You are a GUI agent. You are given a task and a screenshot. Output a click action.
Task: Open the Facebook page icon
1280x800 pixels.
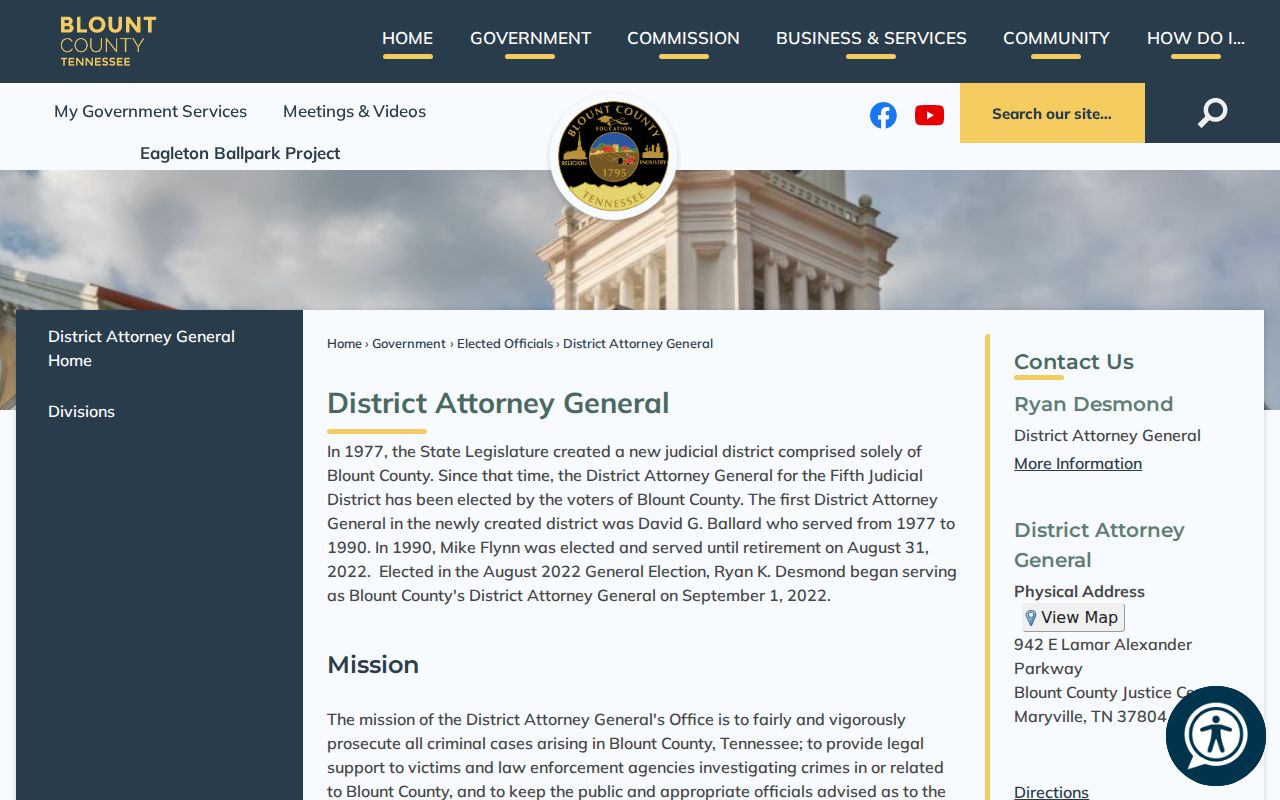[x=883, y=115]
